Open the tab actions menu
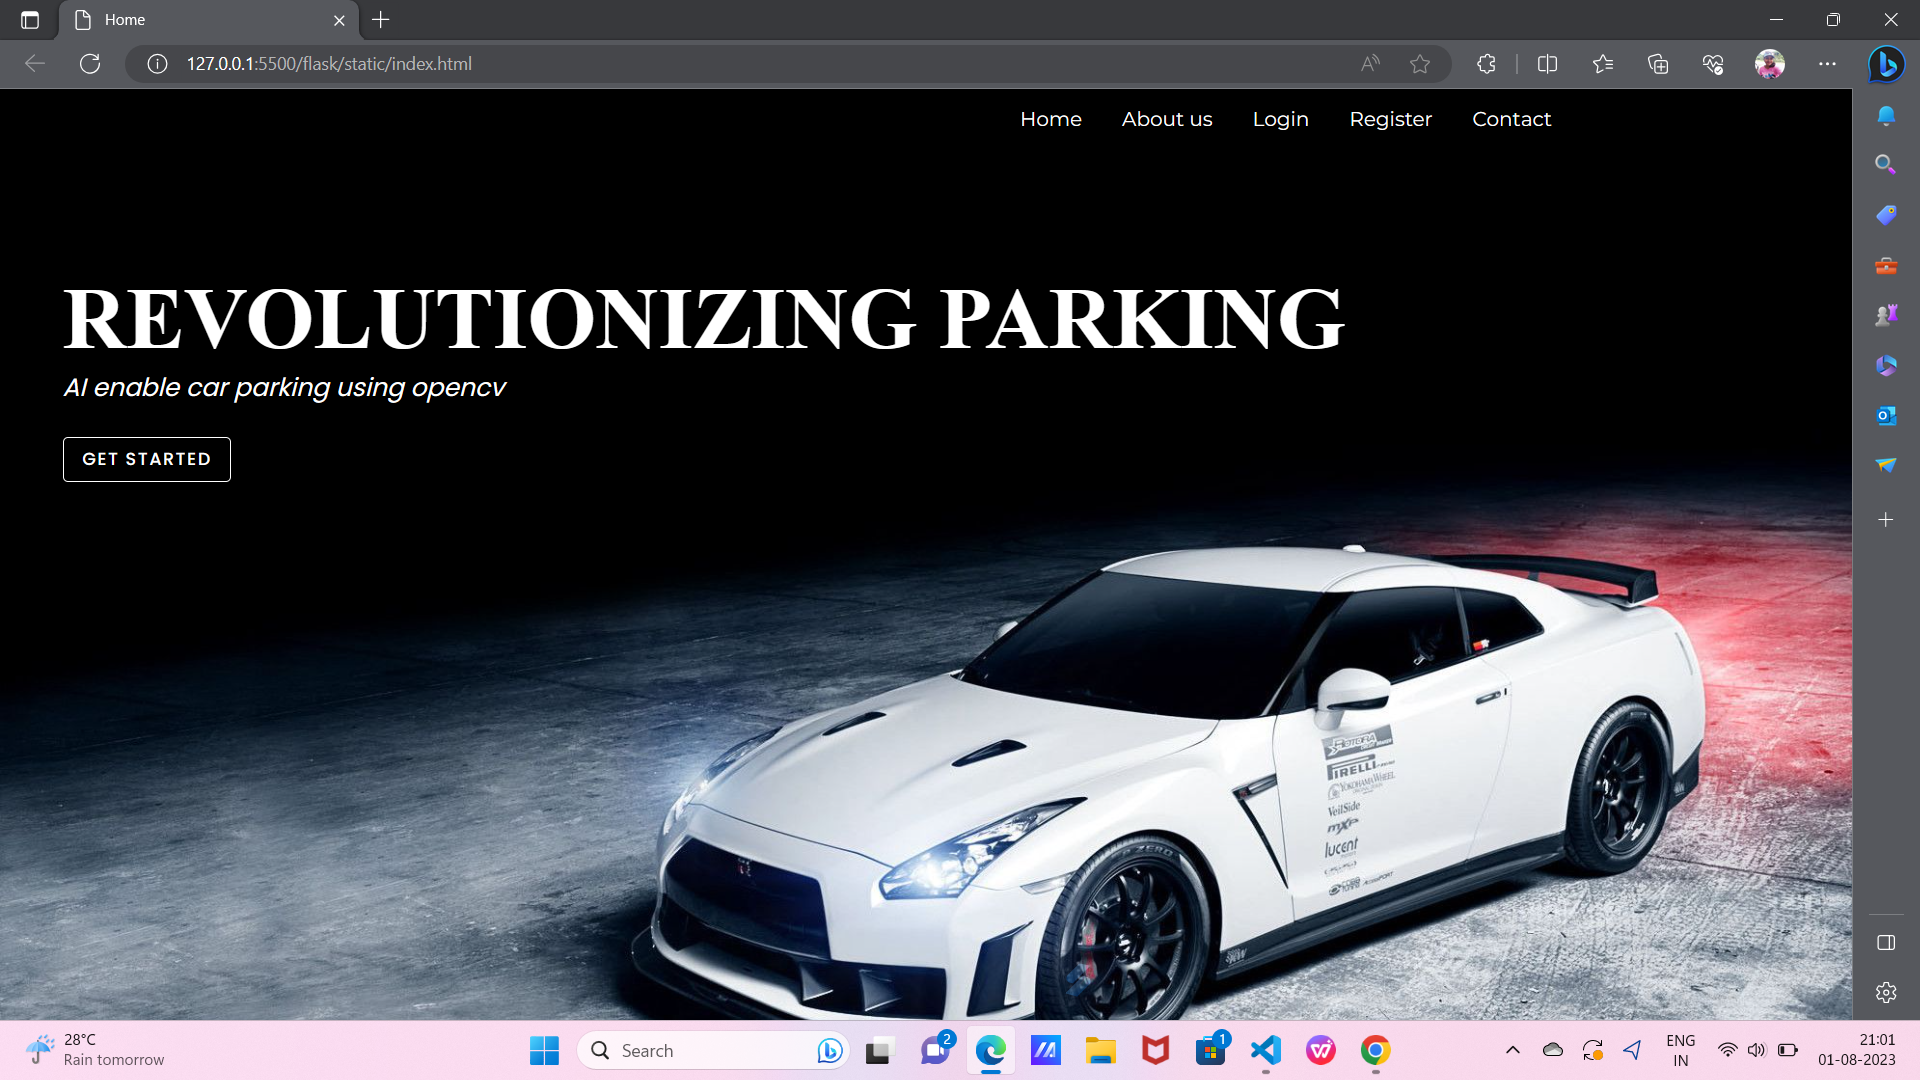 tap(30, 19)
